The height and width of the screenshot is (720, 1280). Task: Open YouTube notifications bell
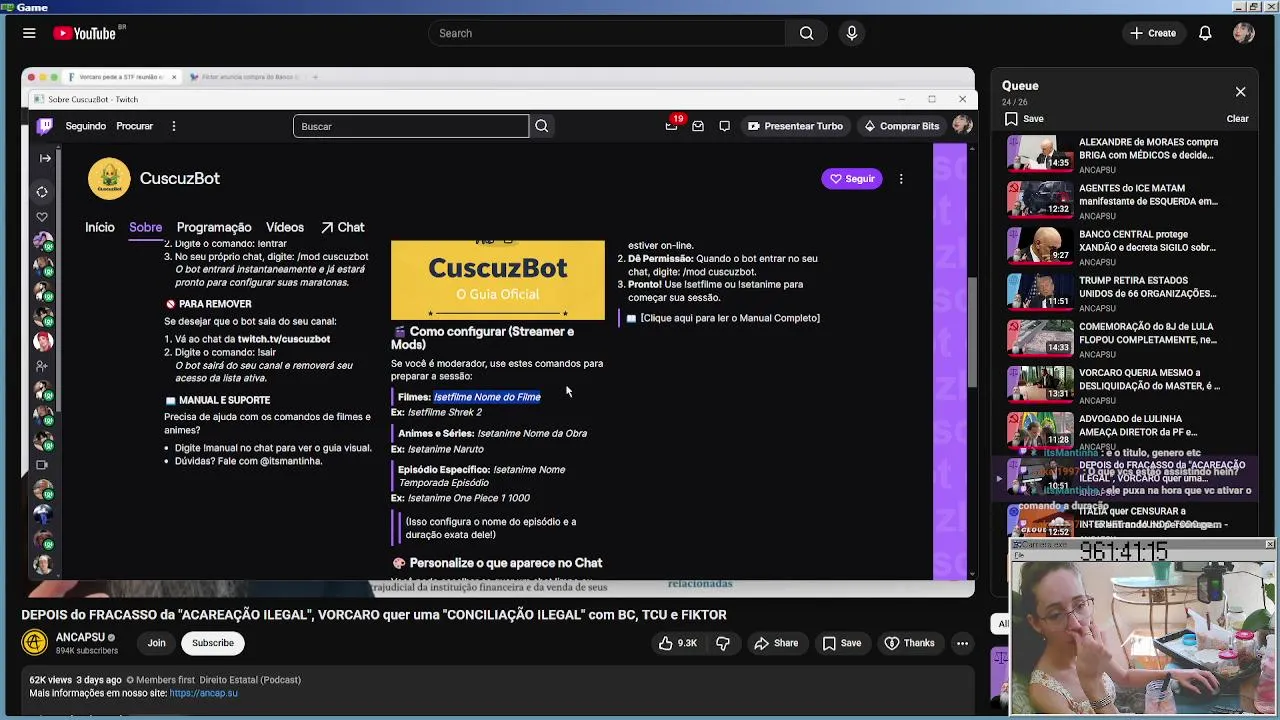pyautogui.click(x=1205, y=33)
